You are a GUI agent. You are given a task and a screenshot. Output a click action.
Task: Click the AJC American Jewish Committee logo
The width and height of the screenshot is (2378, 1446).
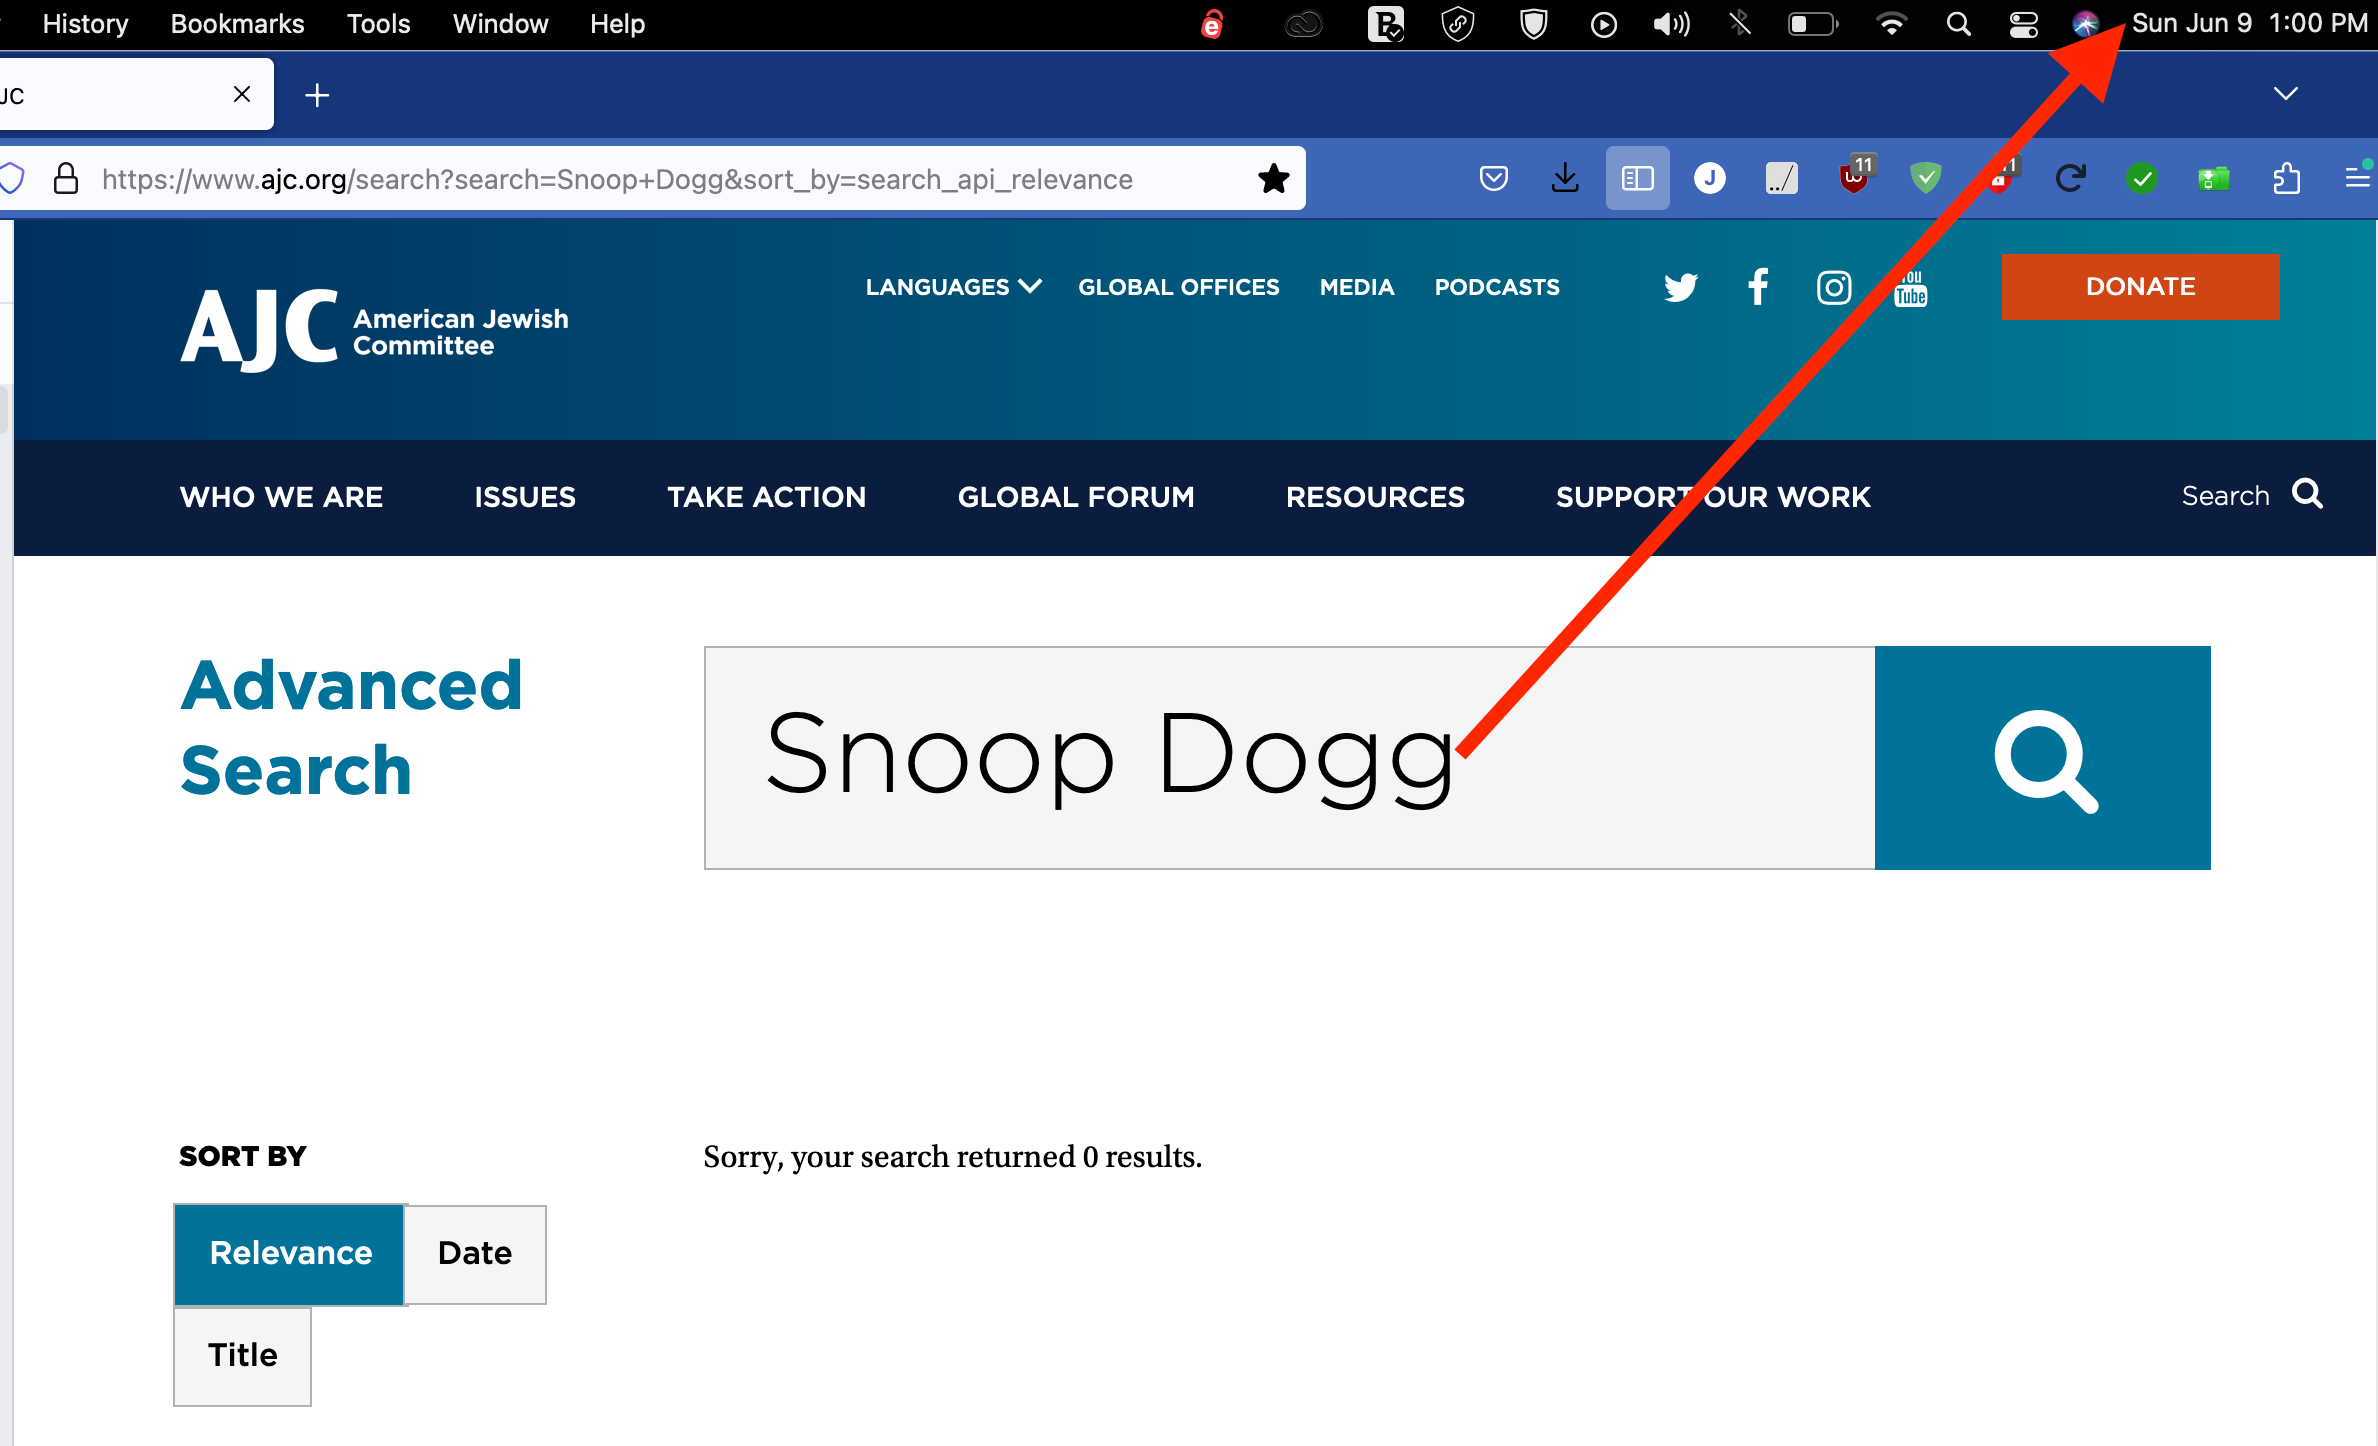coord(374,330)
